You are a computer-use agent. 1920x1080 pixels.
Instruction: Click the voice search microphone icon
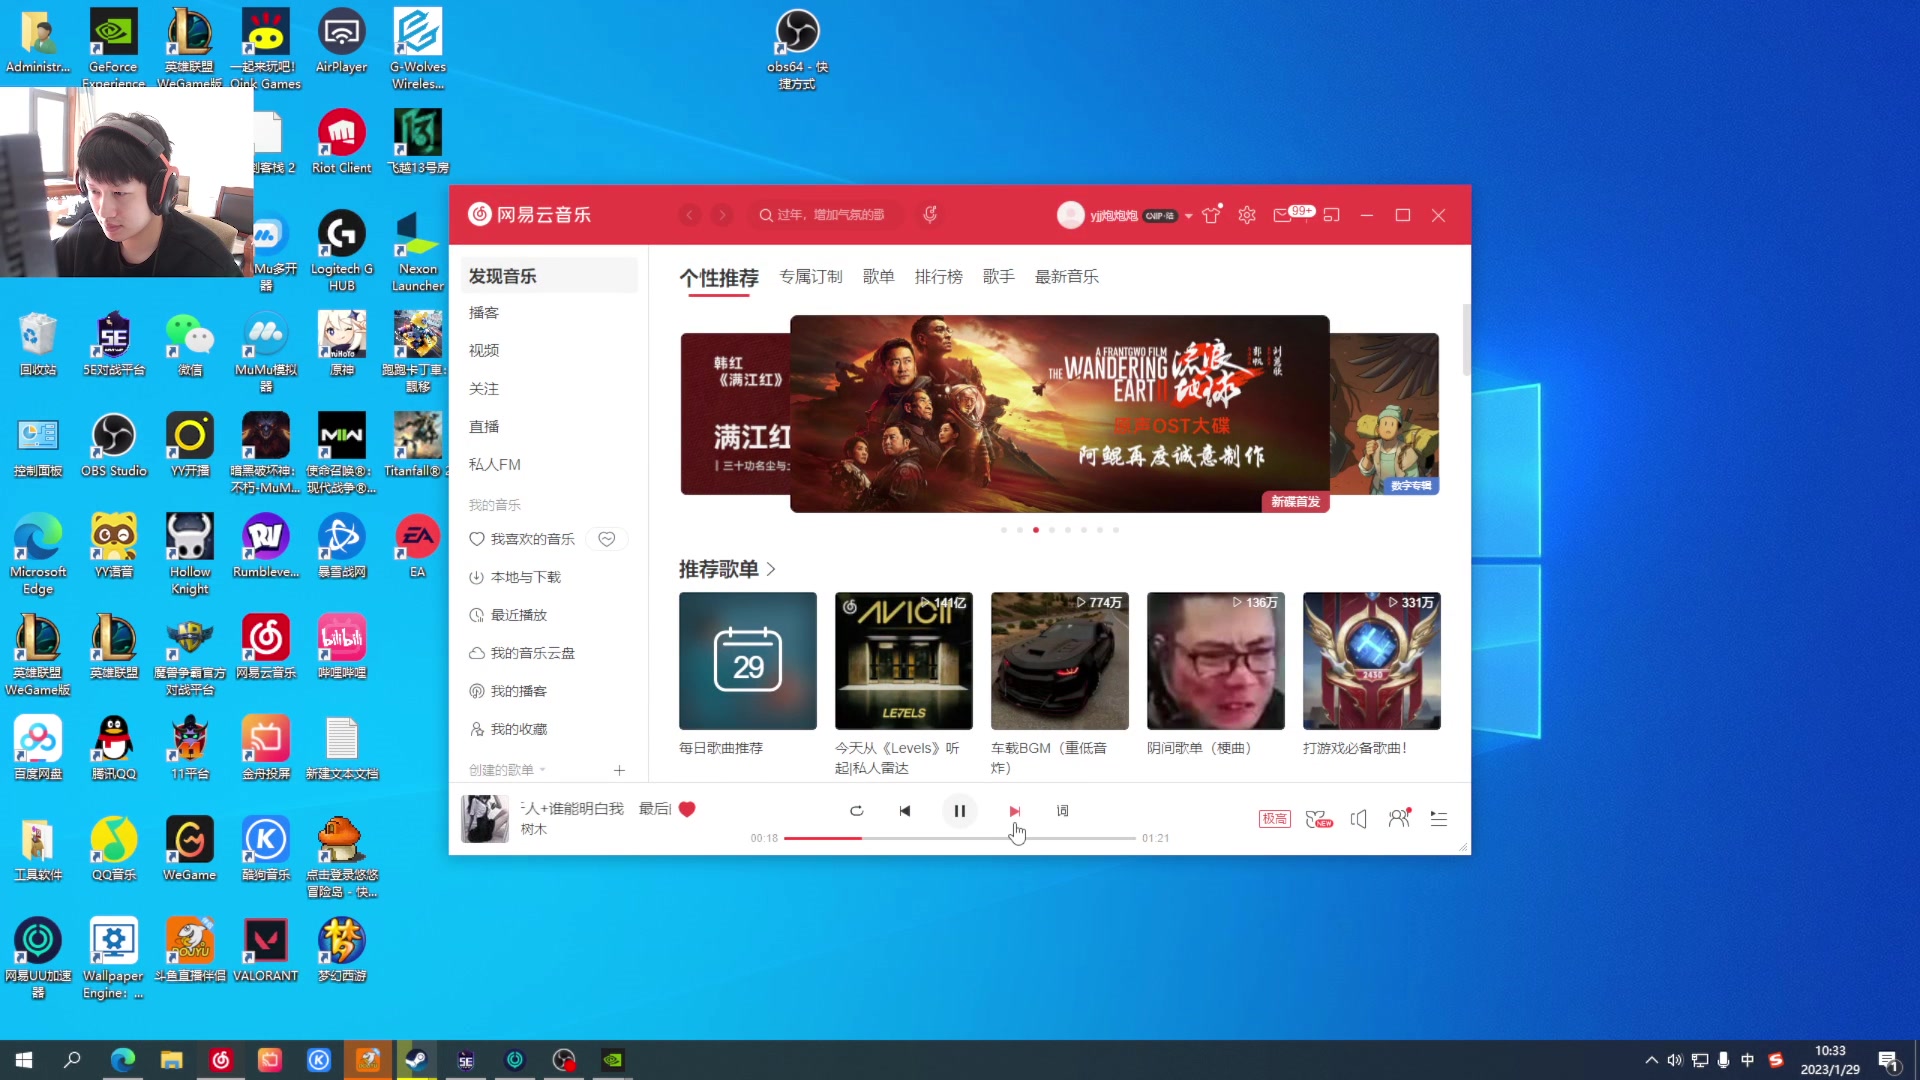point(930,215)
